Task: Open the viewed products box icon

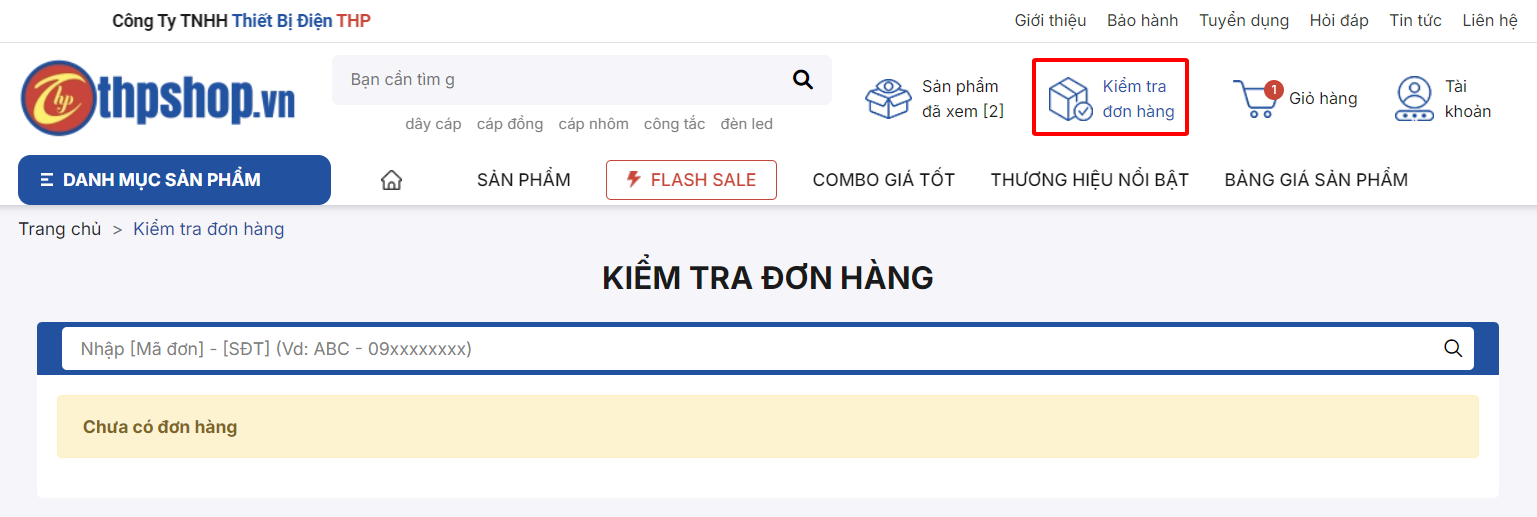Action: pyautogui.click(x=888, y=99)
